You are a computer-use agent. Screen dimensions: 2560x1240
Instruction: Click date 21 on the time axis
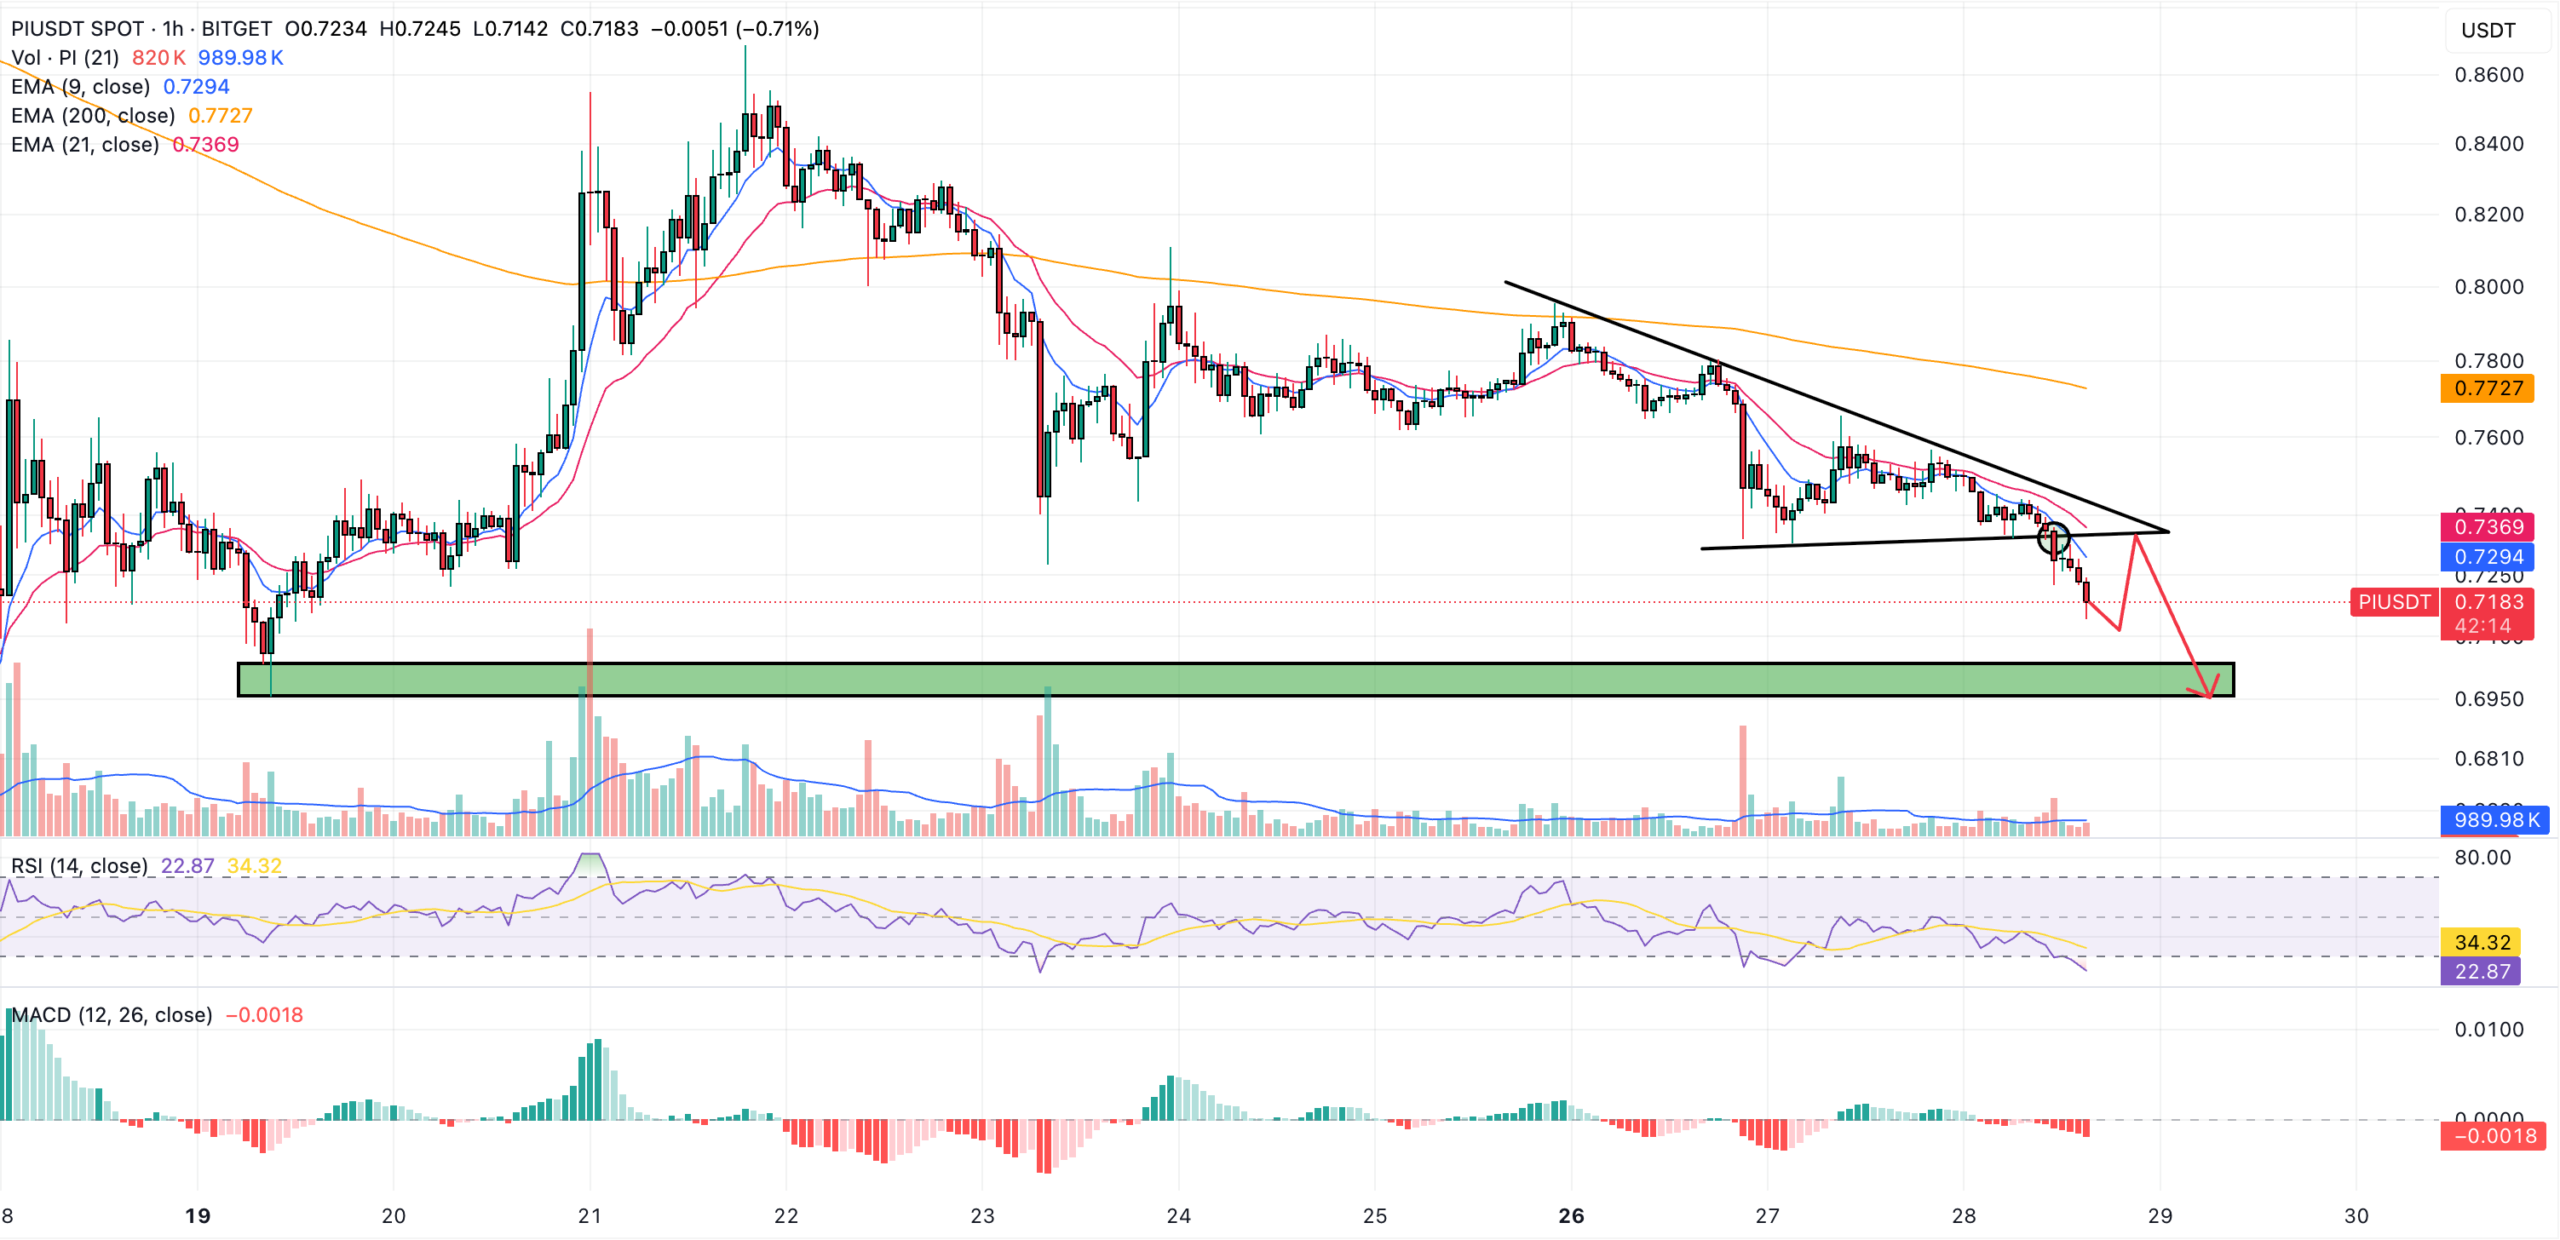(590, 1216)
